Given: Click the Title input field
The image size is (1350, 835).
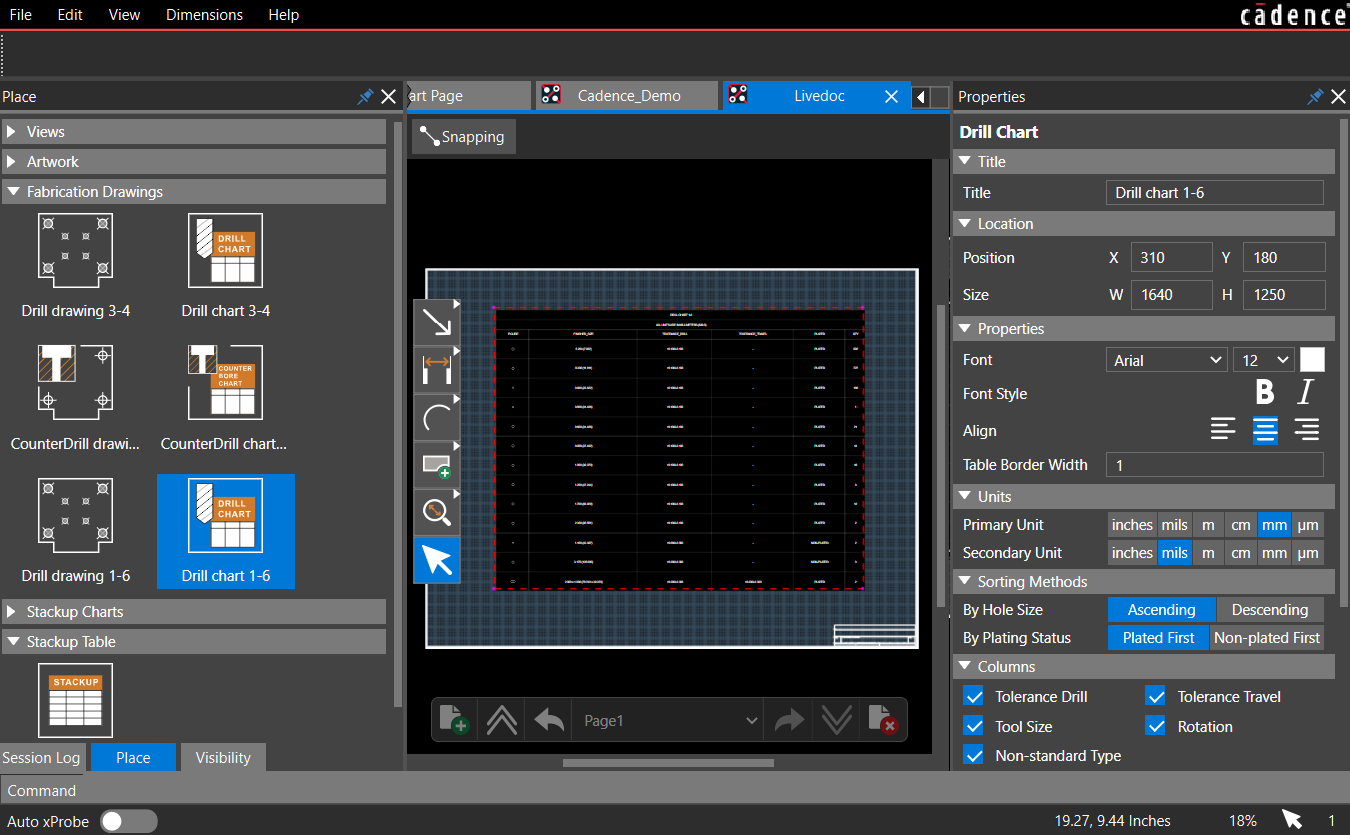Looking at the screenshot, I should tap(1215, 193).
